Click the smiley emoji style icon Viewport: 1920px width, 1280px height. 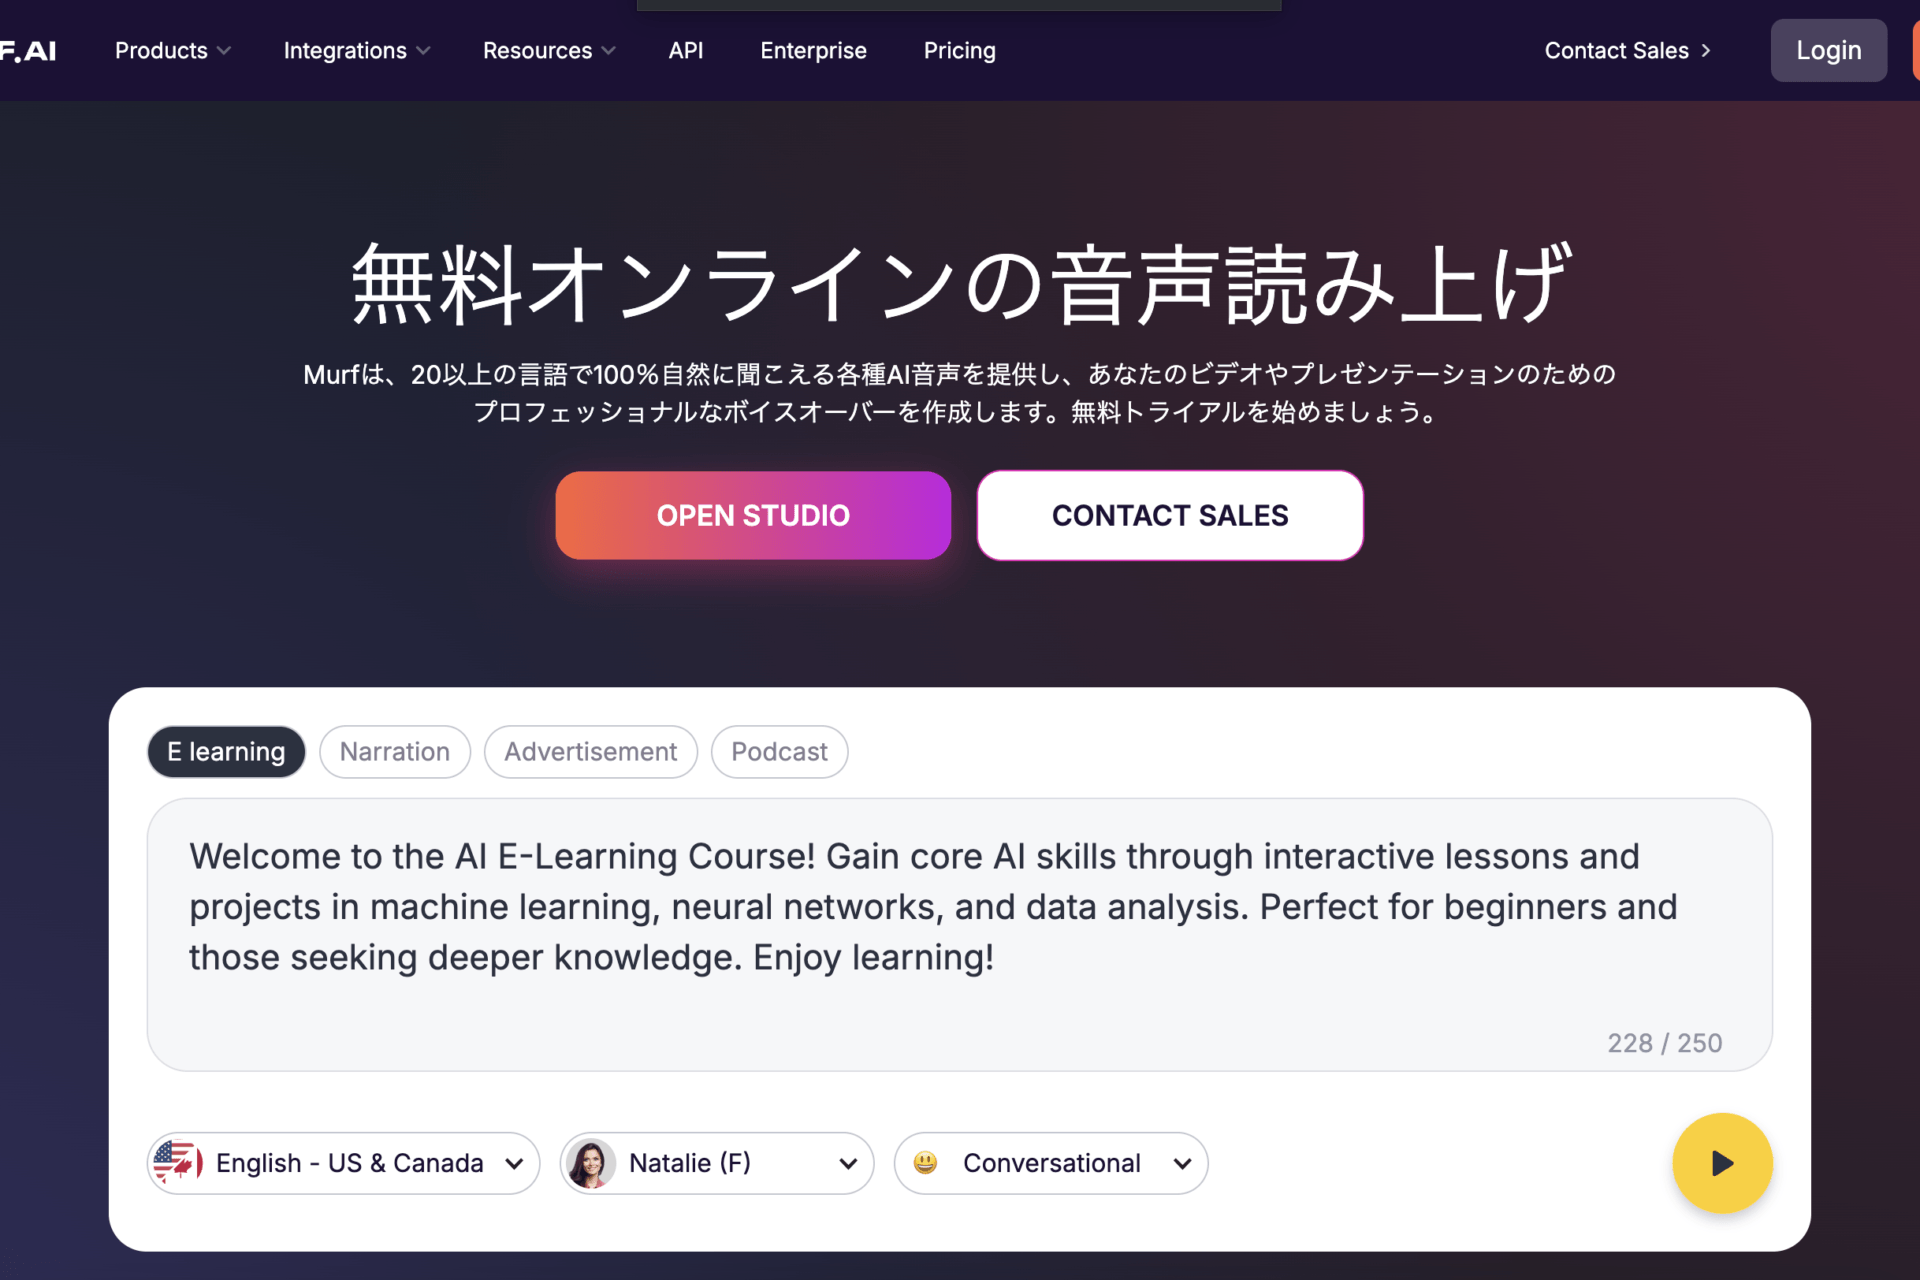(x=926, y=1162)
